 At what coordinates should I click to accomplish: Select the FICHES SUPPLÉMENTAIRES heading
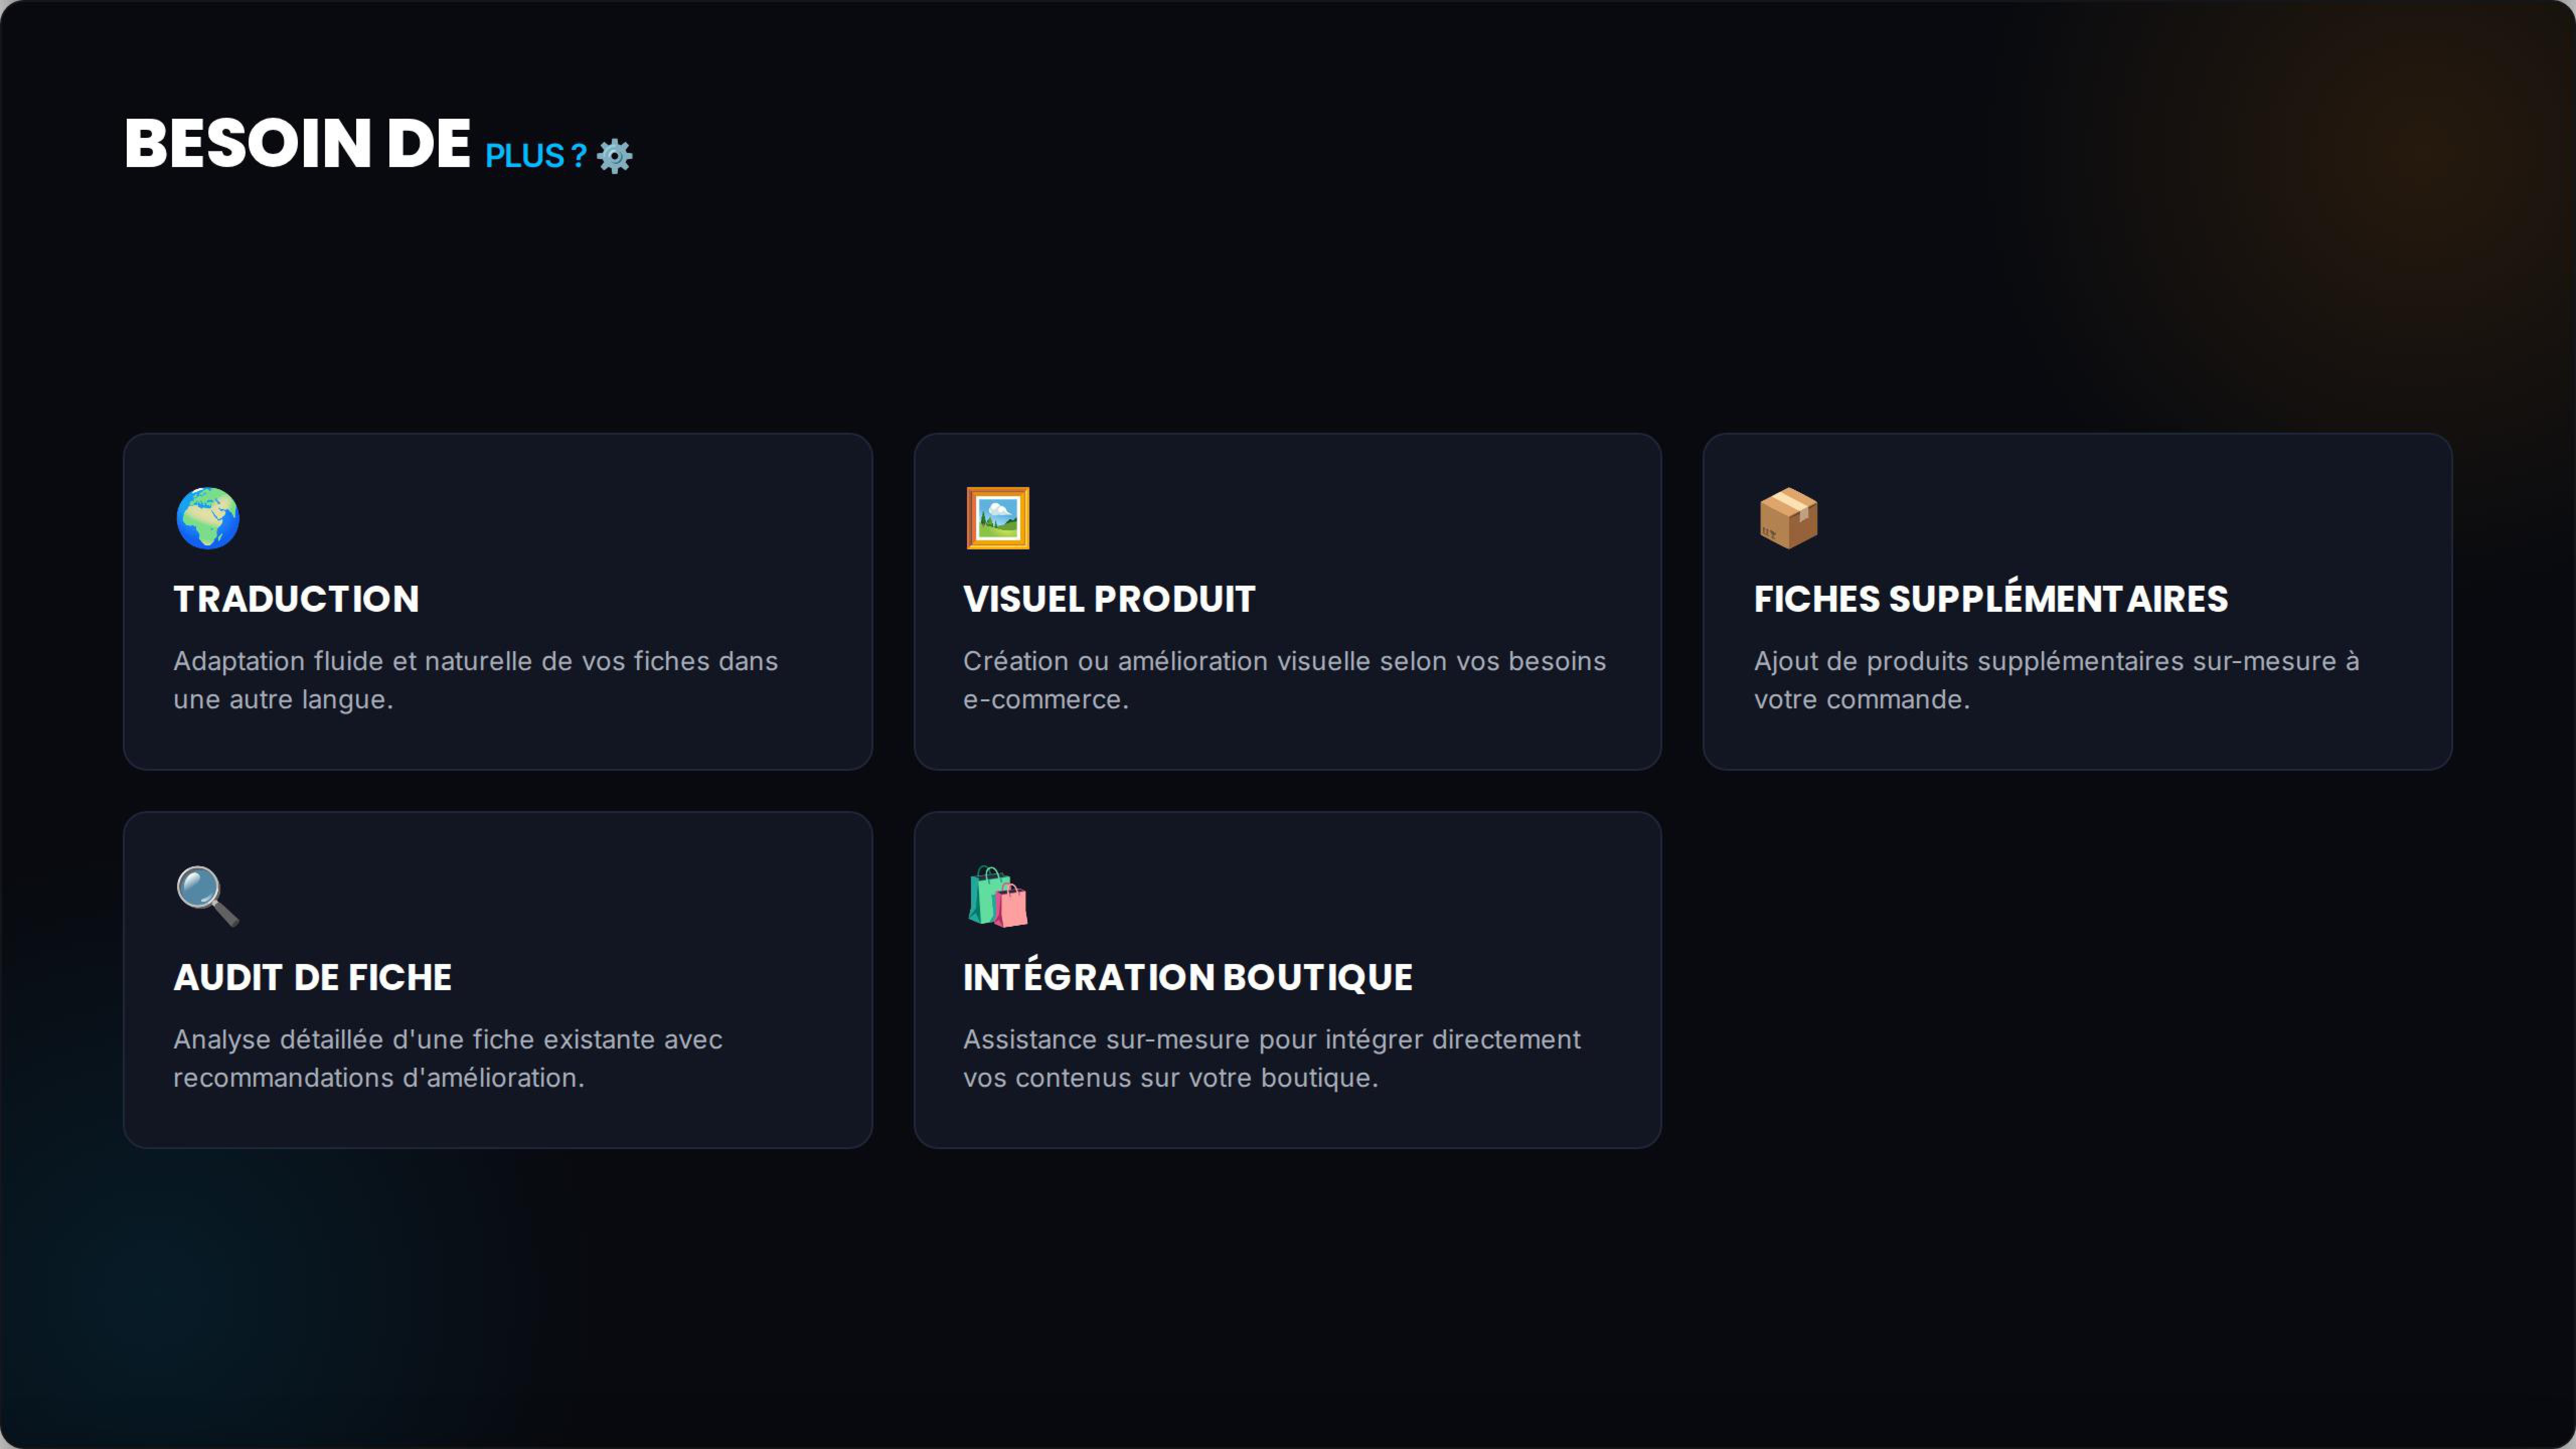click(x=1991, y=597)
